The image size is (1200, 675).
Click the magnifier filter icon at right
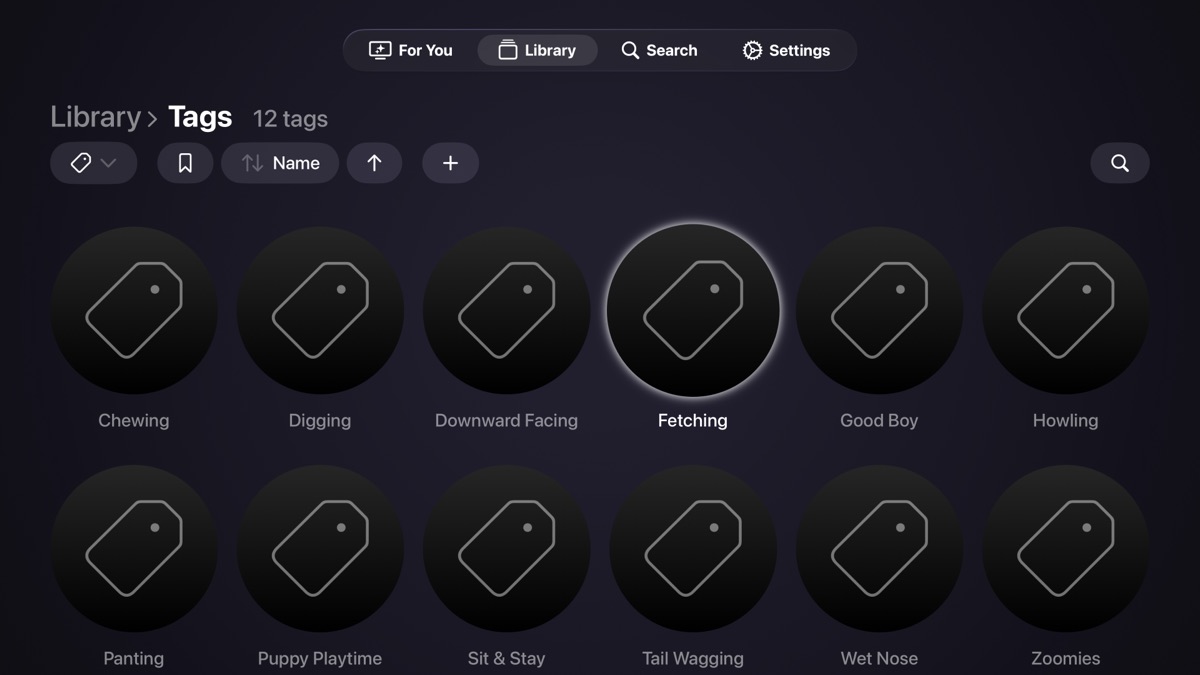[x=1120, y=163]
